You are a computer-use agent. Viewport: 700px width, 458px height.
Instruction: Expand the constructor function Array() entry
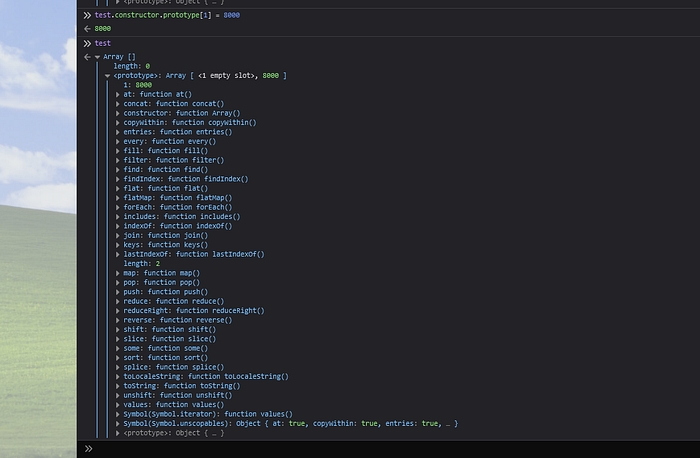pos(118,113)
